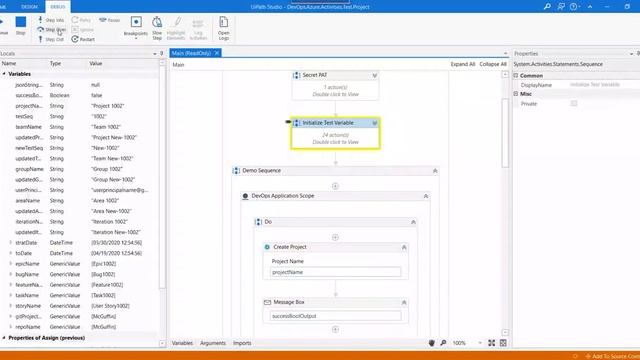Screen dimensions: 640x360
Task: Open the Breakpoints dropdown button
Action: 136,28
